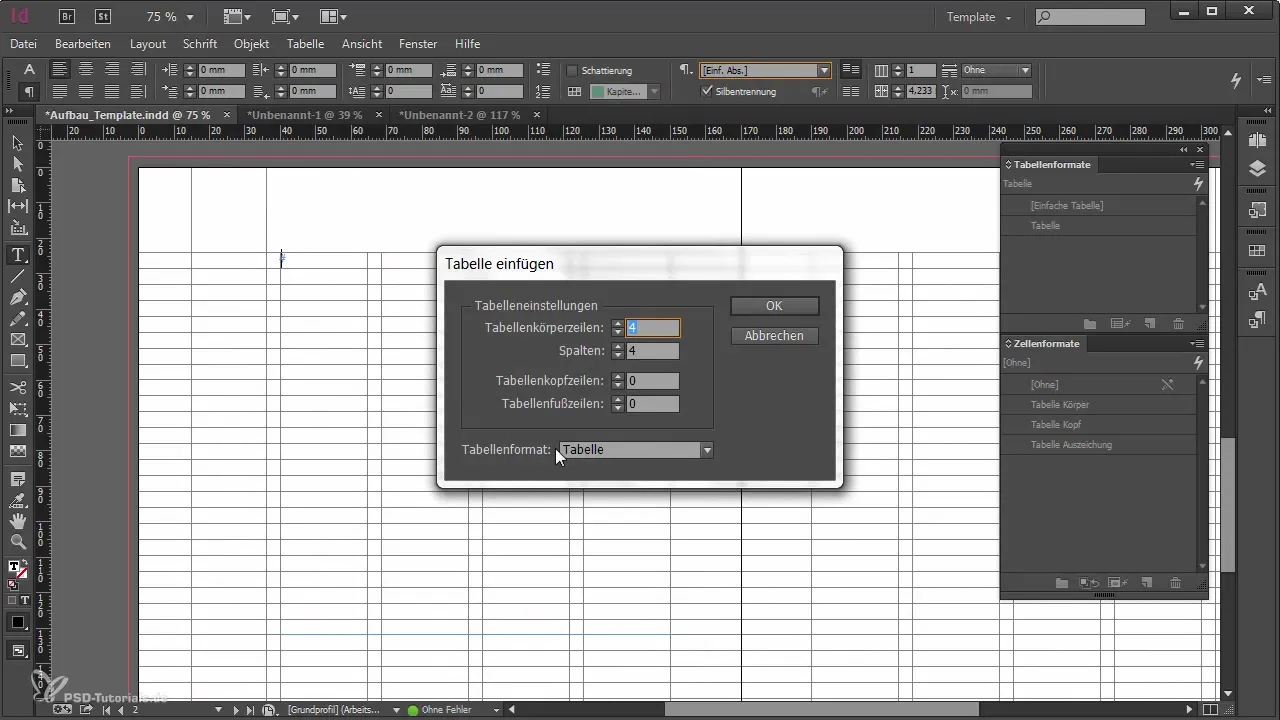Confirm dialog with OK button
This screenshot has width=1280, height=720.
pos(774,306)
